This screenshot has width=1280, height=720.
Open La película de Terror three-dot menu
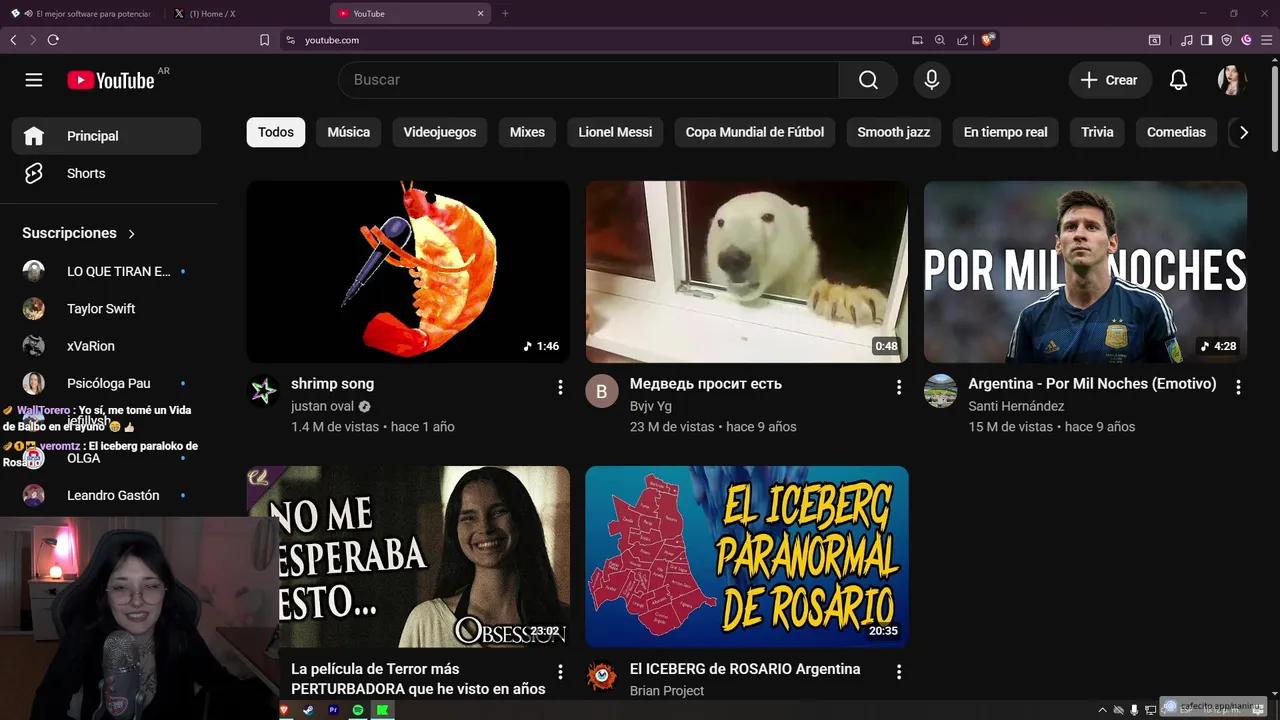560,672
